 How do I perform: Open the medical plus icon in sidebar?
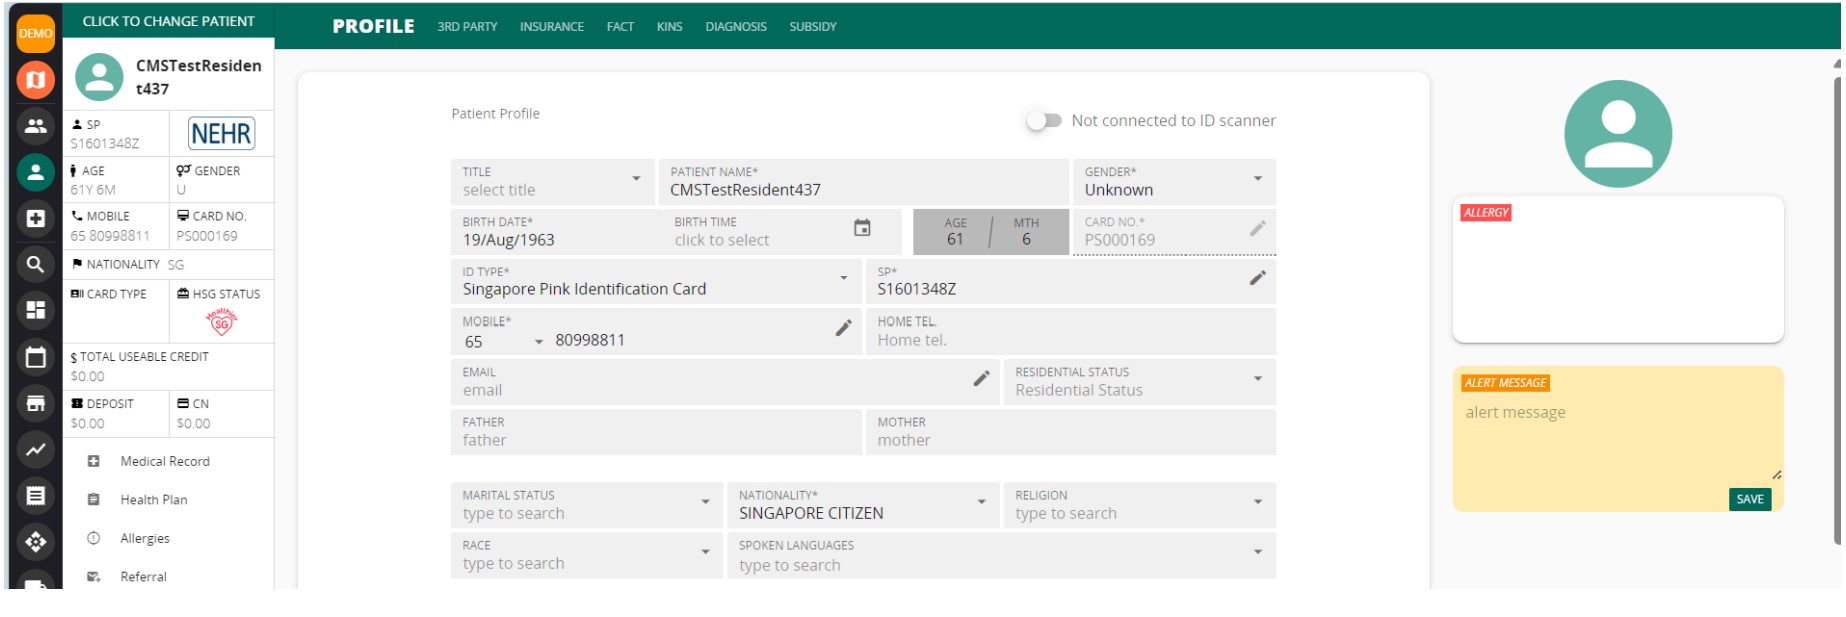pyautogui.click(x=35, y=218)
